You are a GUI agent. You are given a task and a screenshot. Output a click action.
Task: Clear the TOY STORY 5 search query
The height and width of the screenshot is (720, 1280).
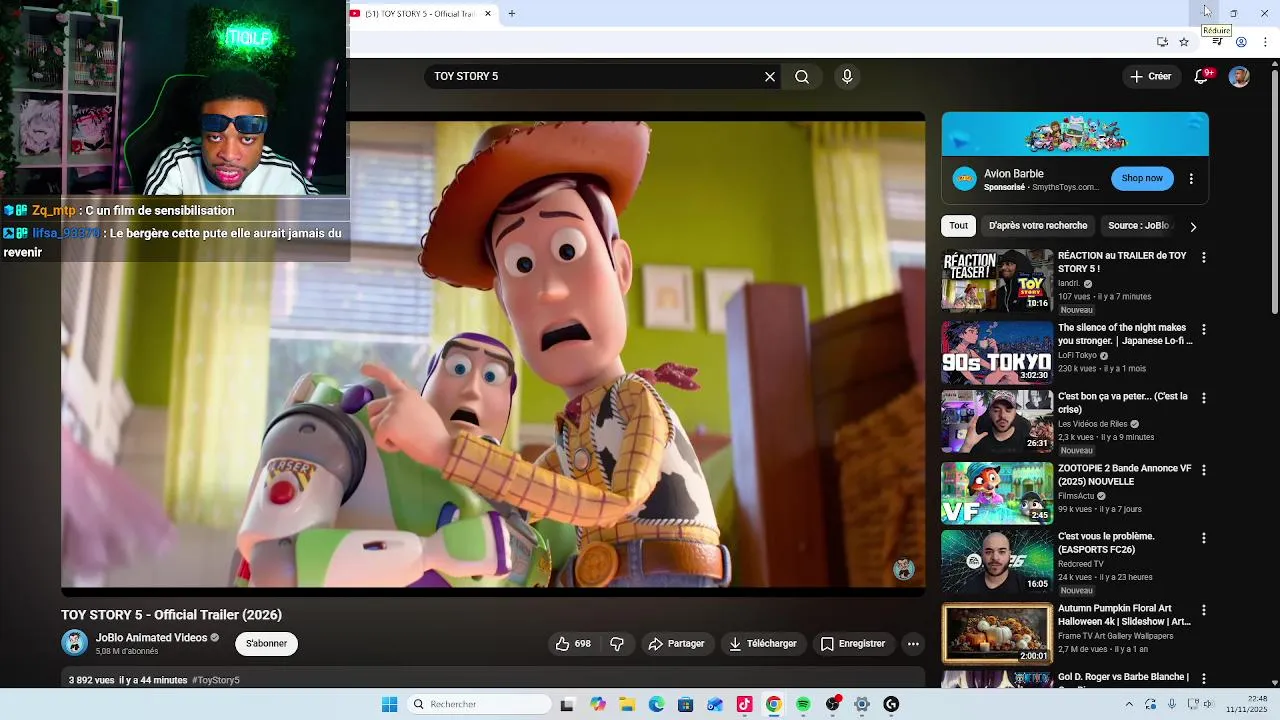coord(770,77)
